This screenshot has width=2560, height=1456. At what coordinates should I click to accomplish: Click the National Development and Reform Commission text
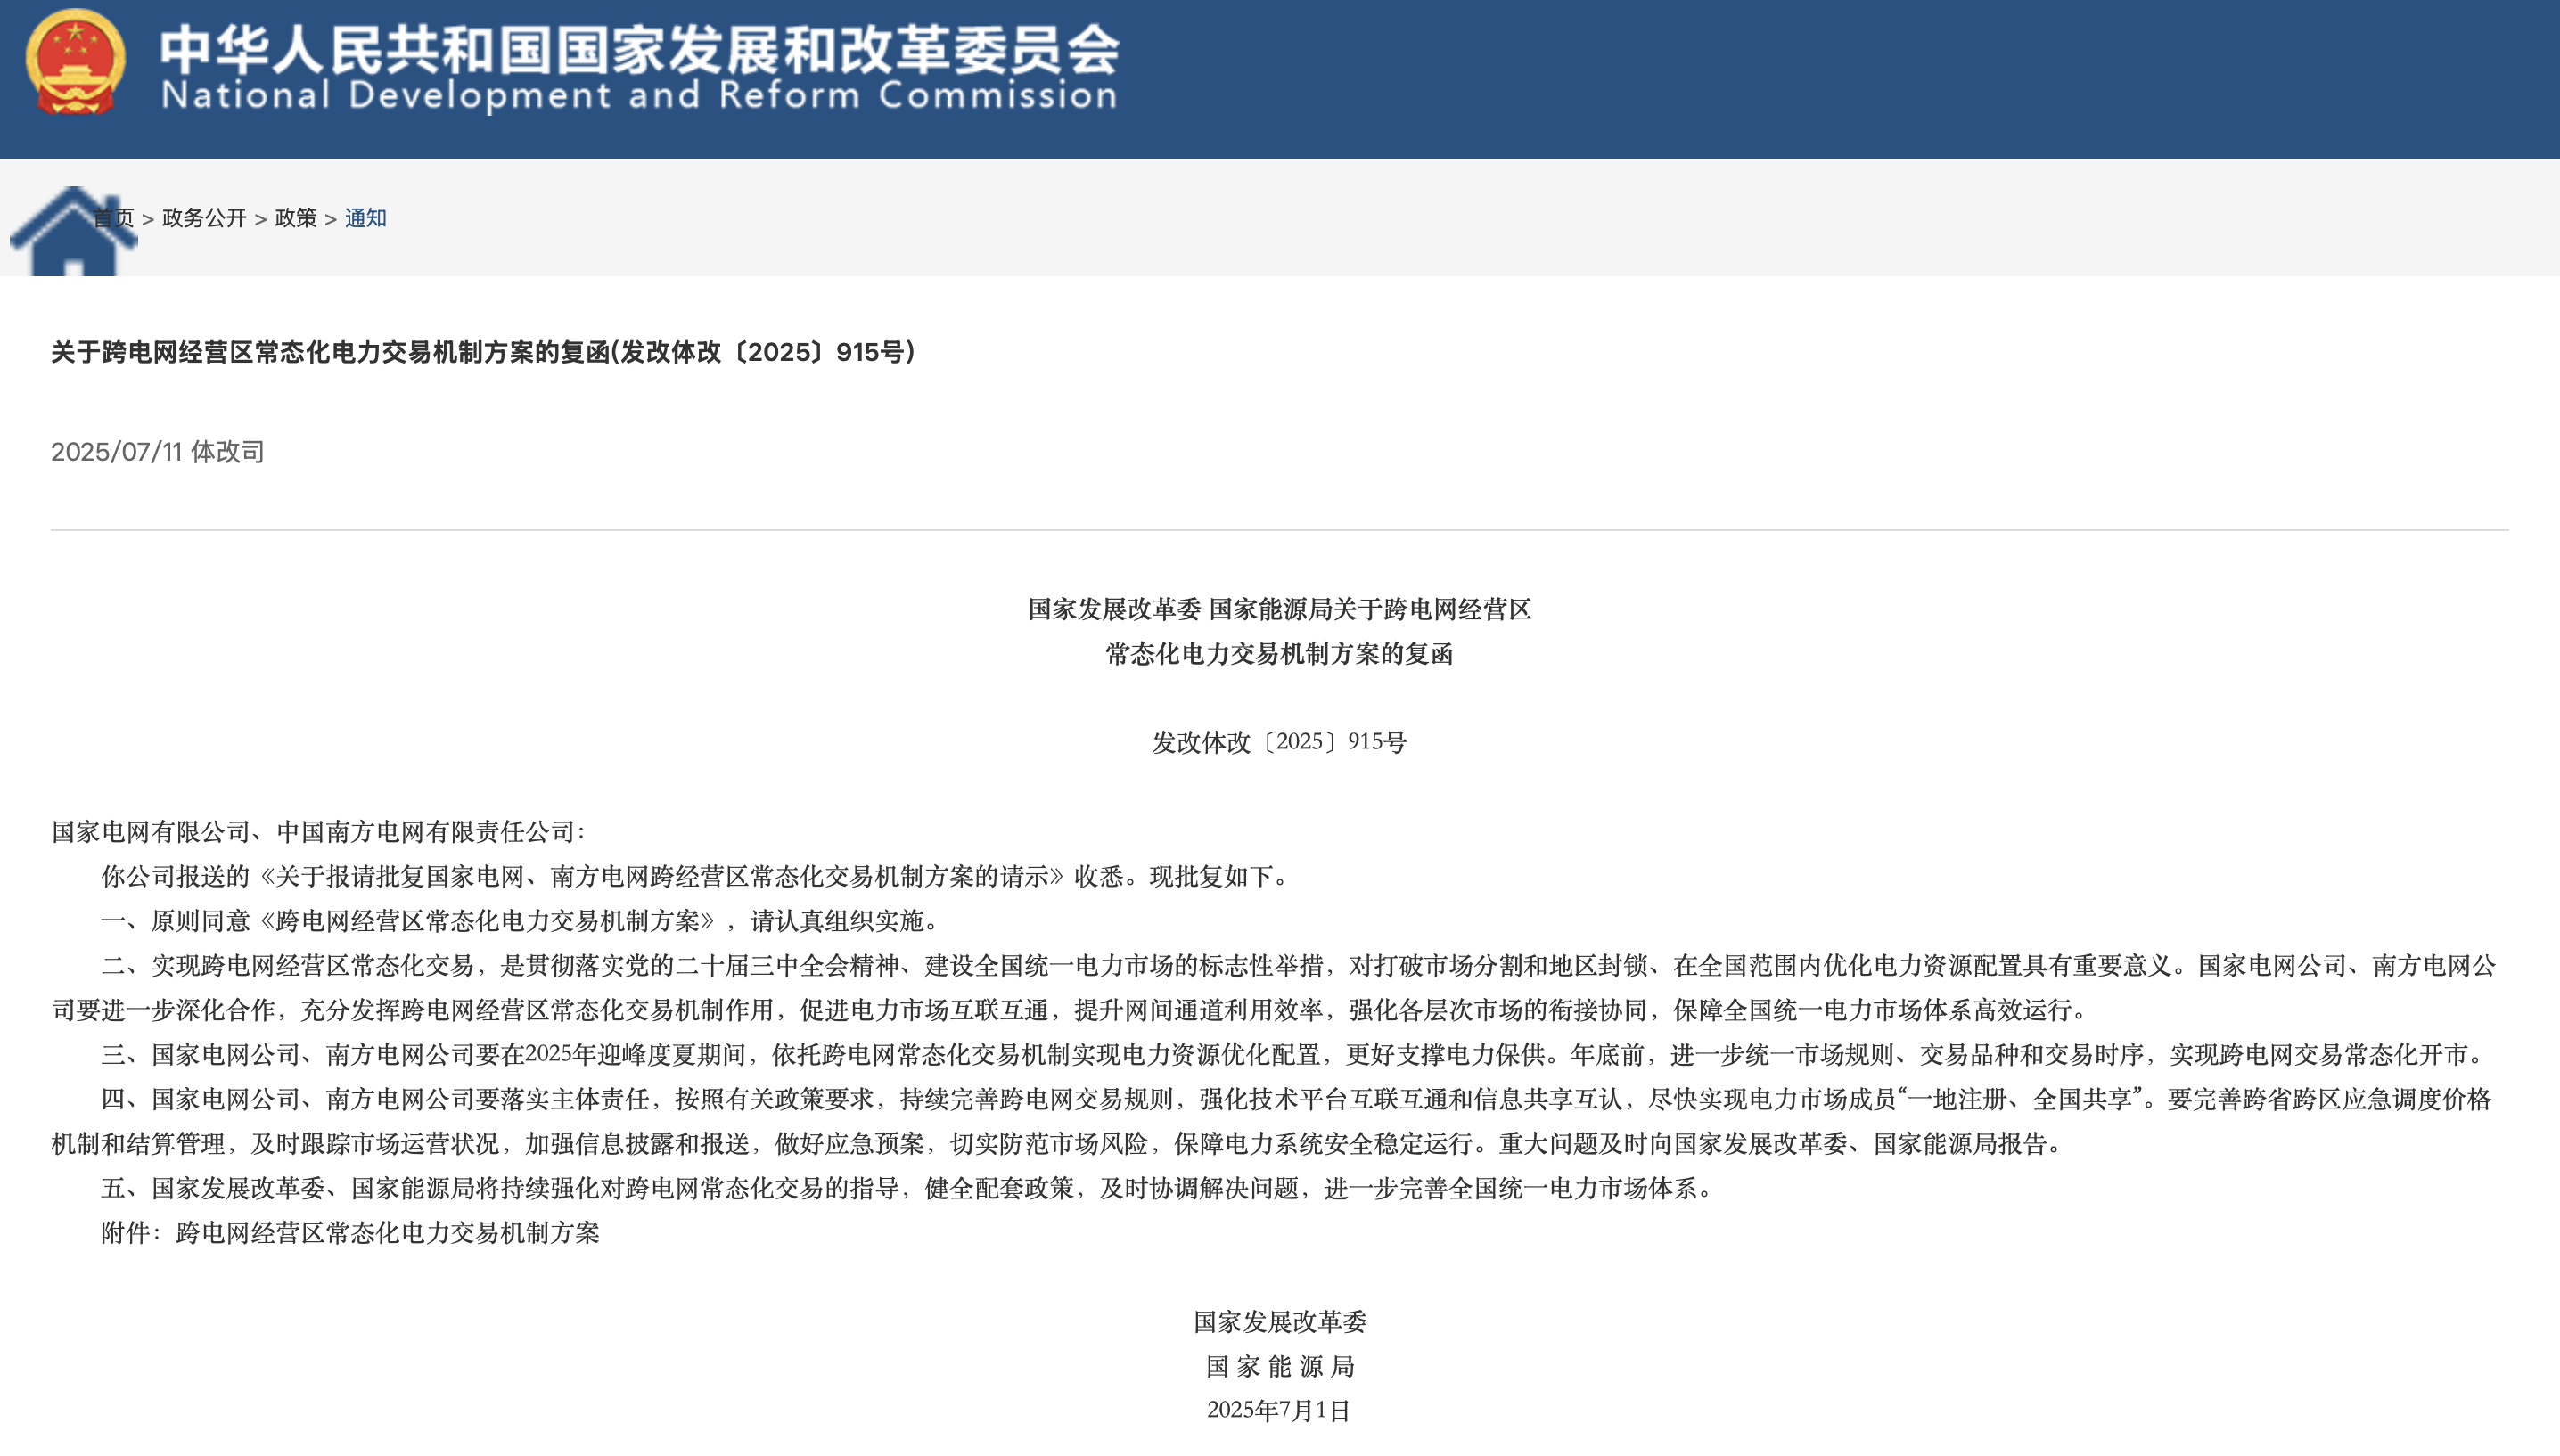click(639, 96)
